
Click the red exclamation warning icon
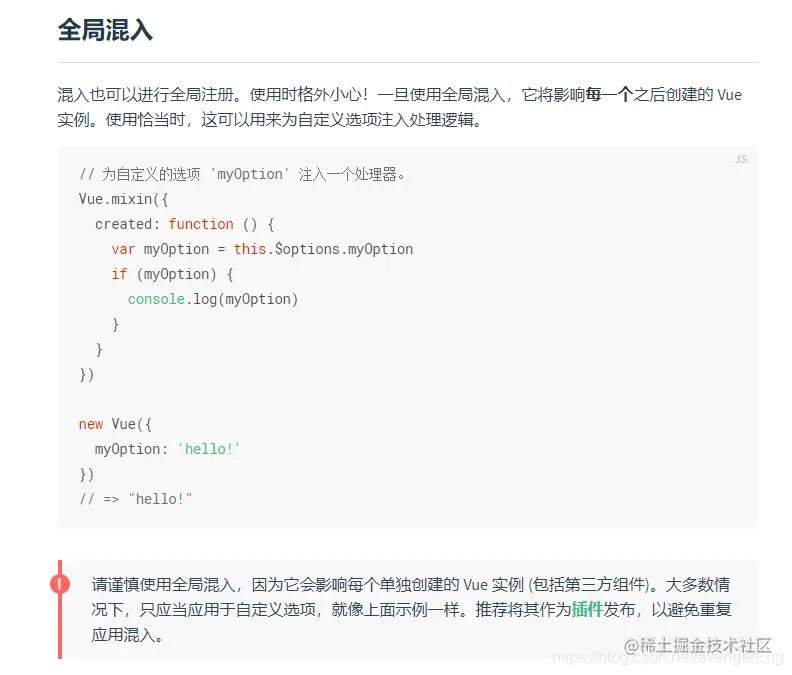tap(60, 584)
